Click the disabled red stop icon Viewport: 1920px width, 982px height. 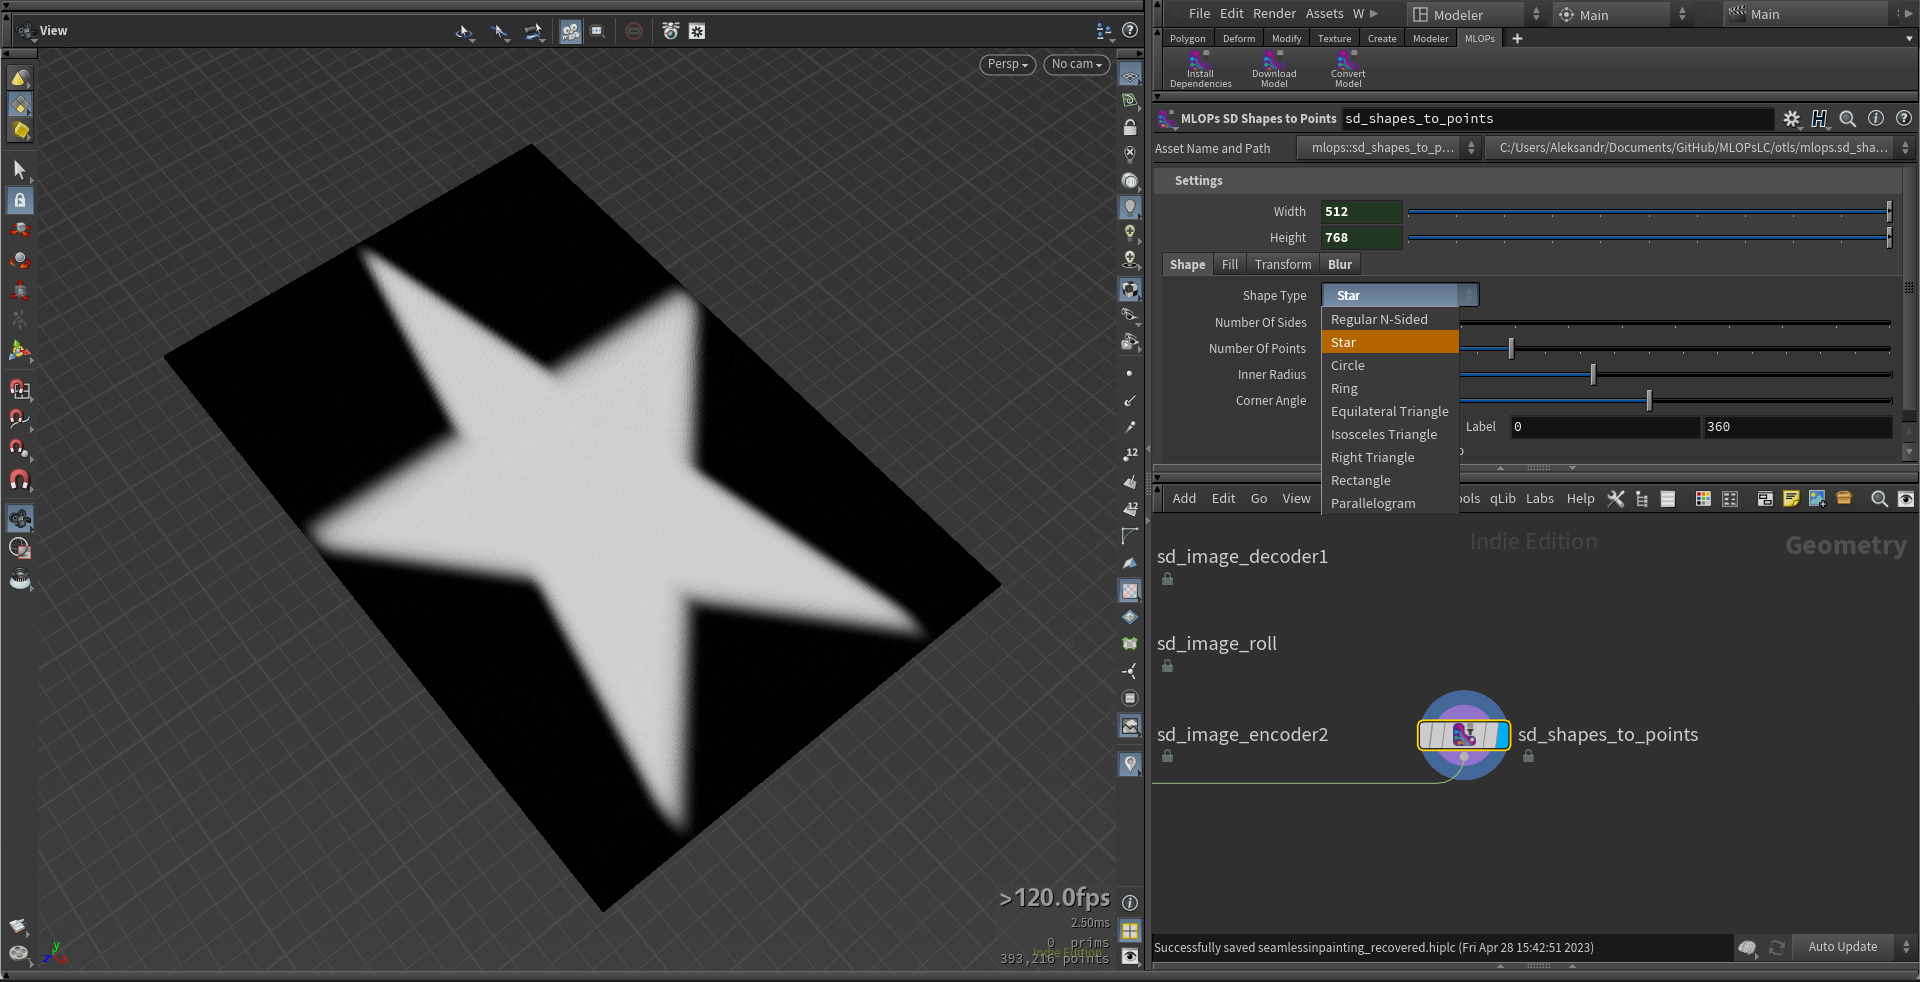(x=634, y=31)
